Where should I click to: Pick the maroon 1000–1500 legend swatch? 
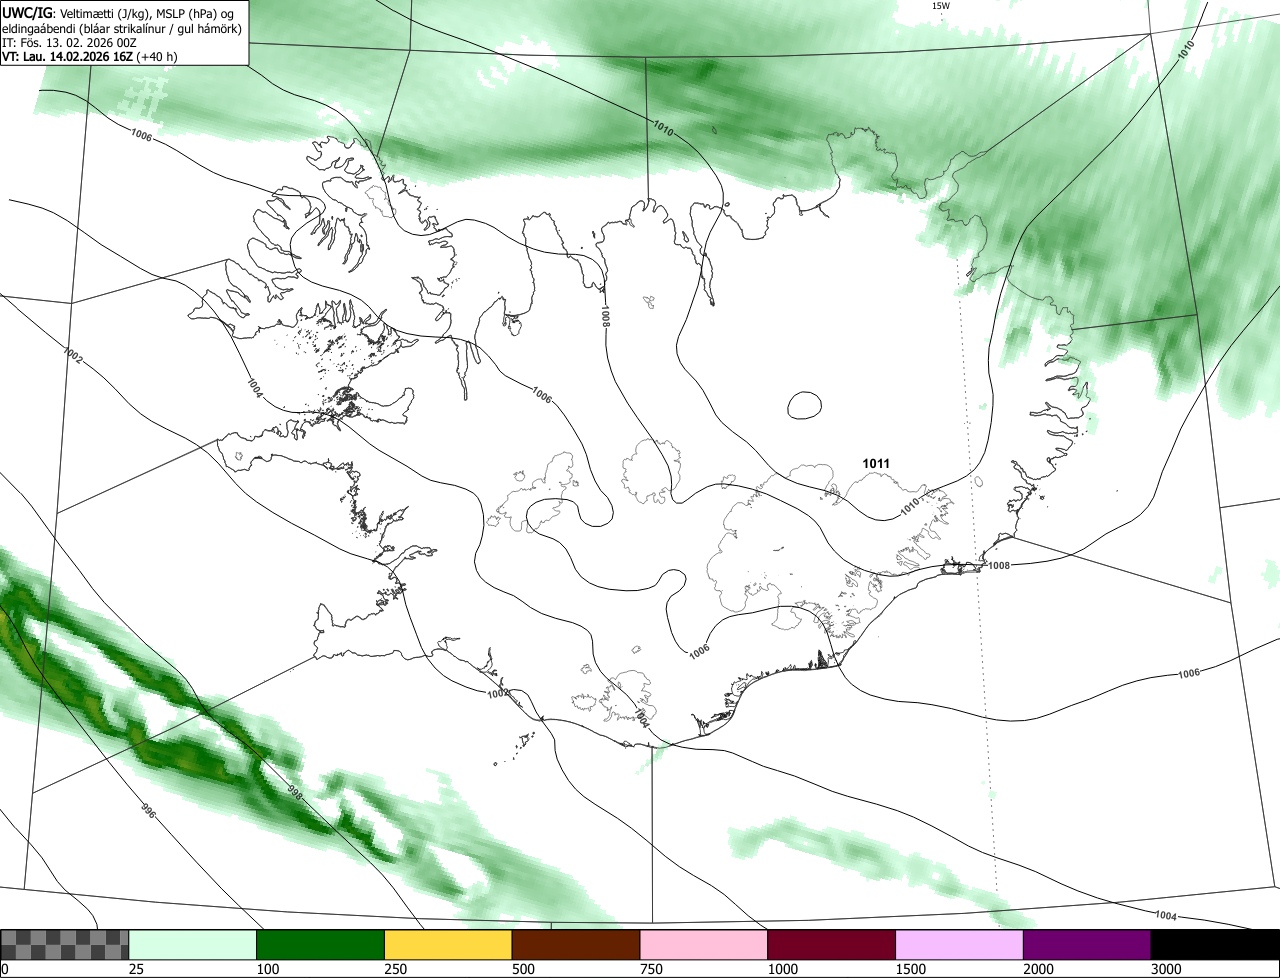[x=832, y=945]
